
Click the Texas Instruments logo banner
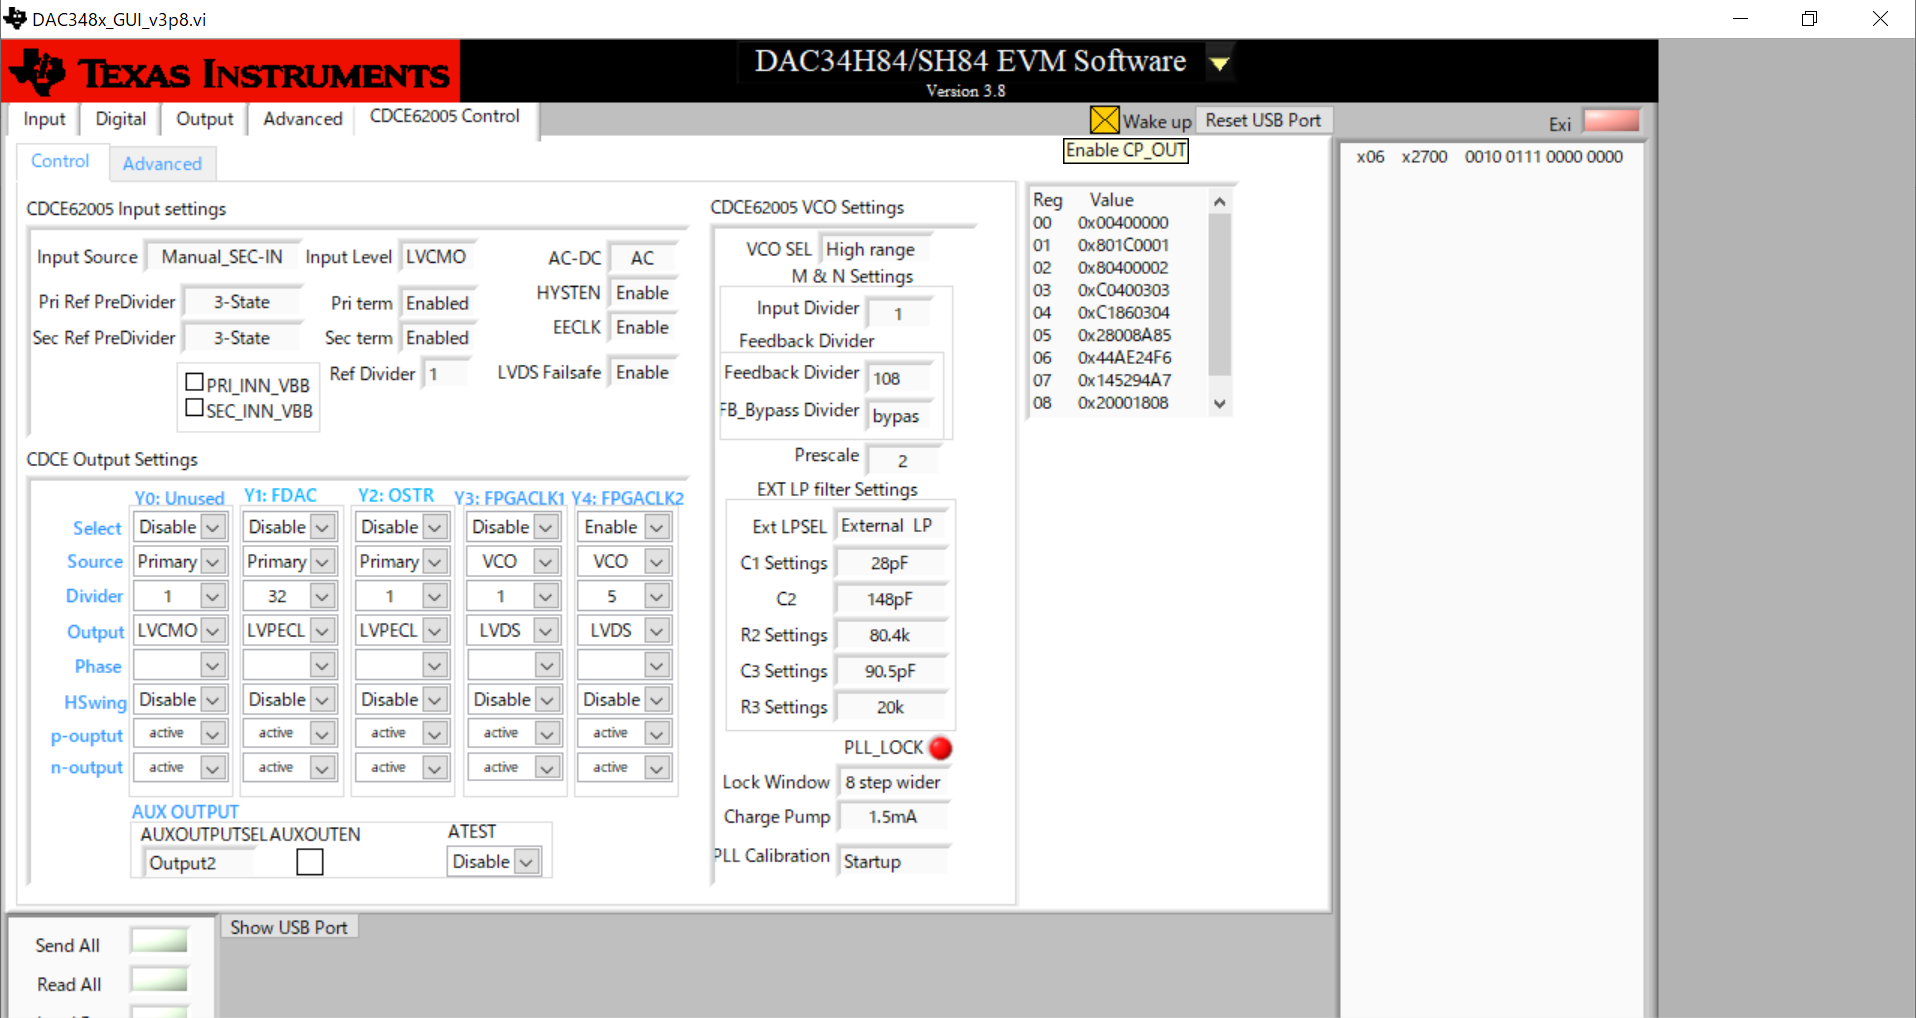[231, 71]
